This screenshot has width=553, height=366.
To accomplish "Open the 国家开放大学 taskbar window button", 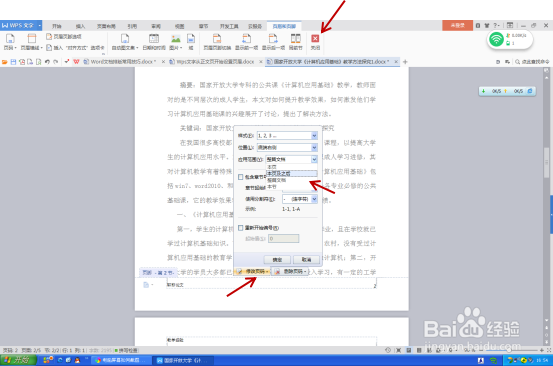I will [184, 360].
